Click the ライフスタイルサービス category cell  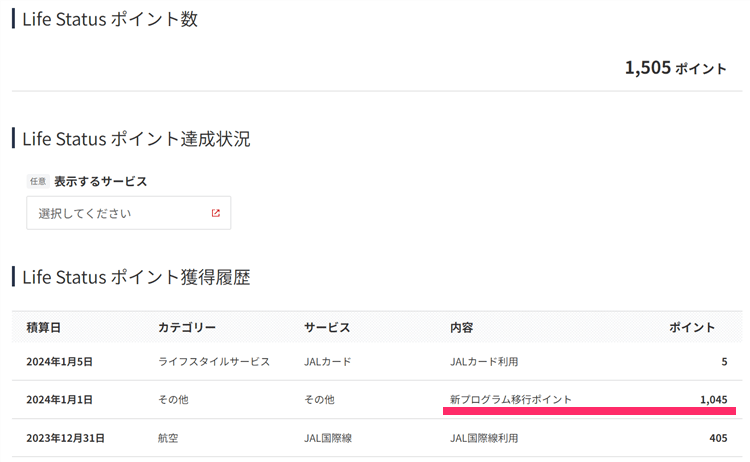click(214, 362)
